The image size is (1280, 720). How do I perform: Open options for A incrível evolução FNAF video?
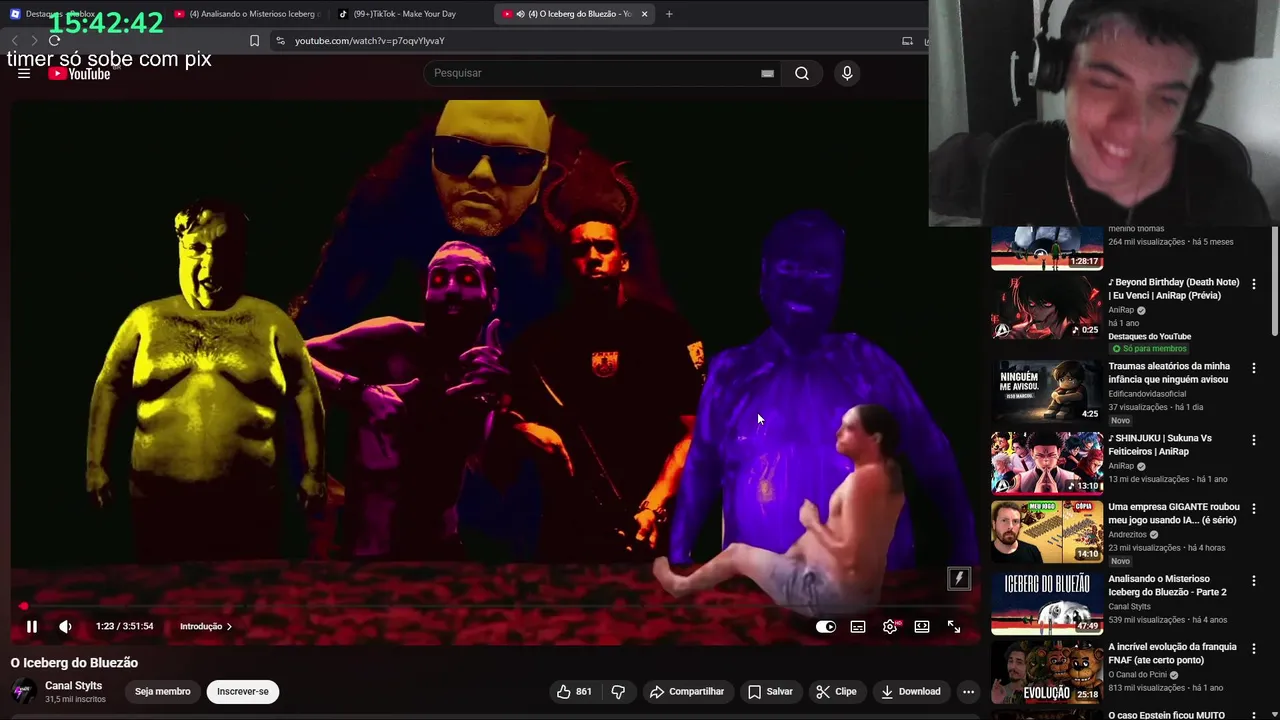pos(1253,648)
